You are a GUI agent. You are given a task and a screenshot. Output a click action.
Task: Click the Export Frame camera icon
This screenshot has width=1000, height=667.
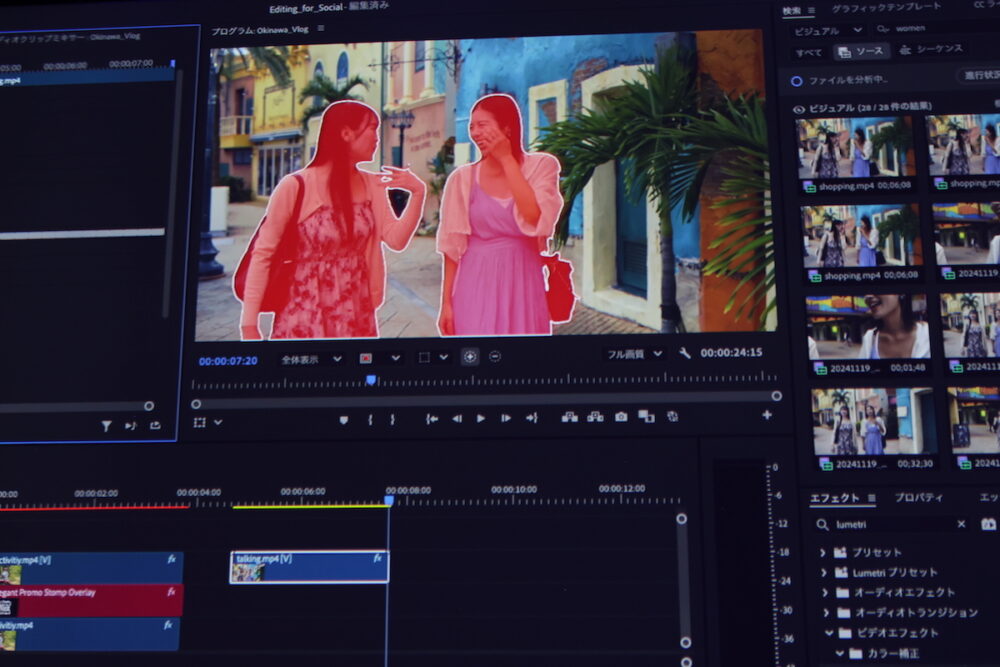(x=621, y=417)
